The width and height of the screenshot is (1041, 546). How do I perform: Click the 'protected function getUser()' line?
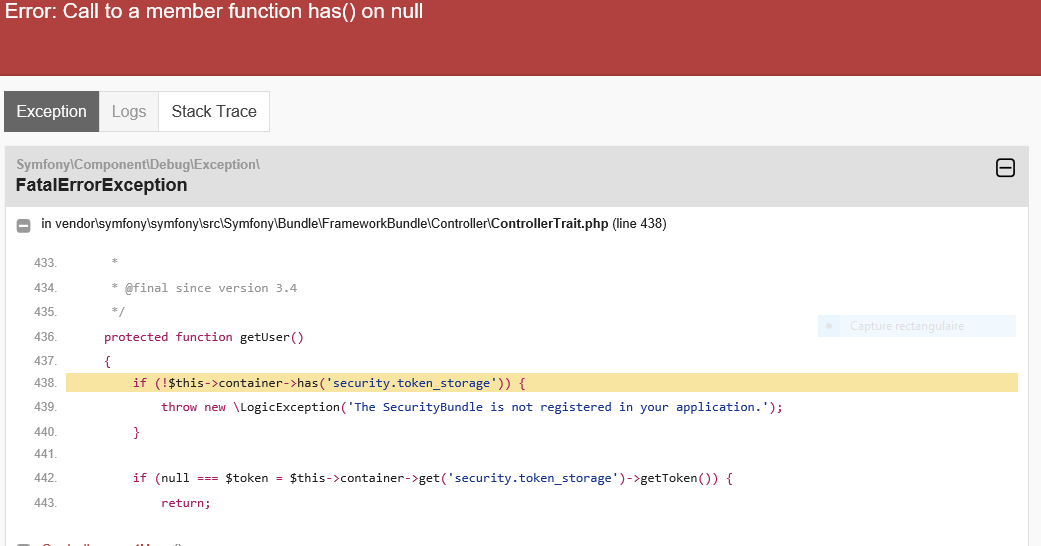click(x=204, y=337)
